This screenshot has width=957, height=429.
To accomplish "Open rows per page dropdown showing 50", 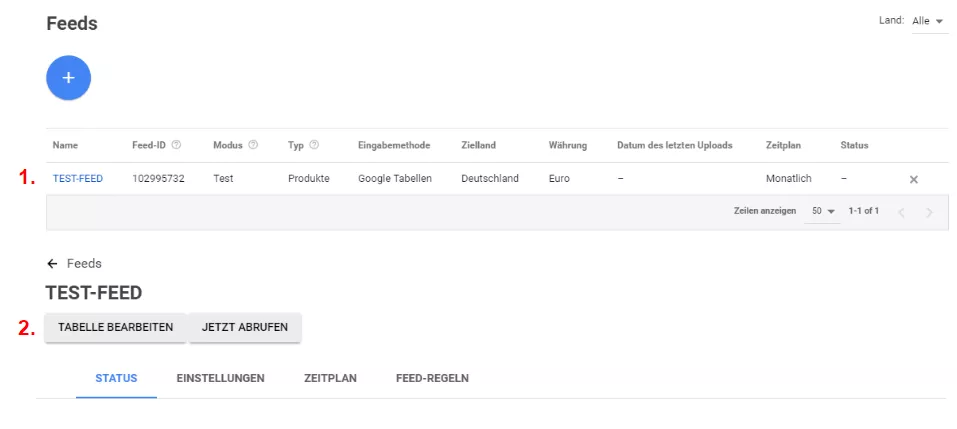I will coord(822,211).
